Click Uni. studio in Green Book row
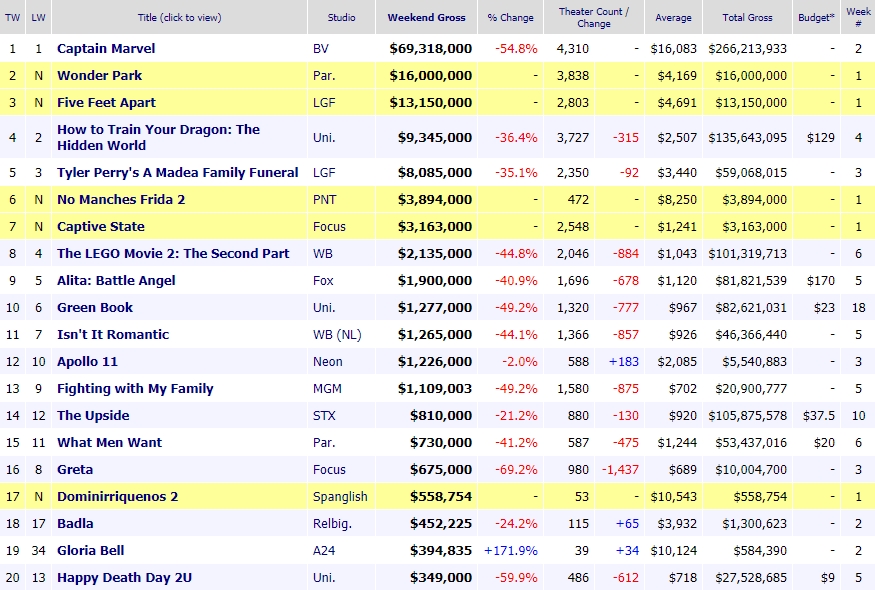The width and height of the screenshot is (875, 590). (x=324, y=308)
